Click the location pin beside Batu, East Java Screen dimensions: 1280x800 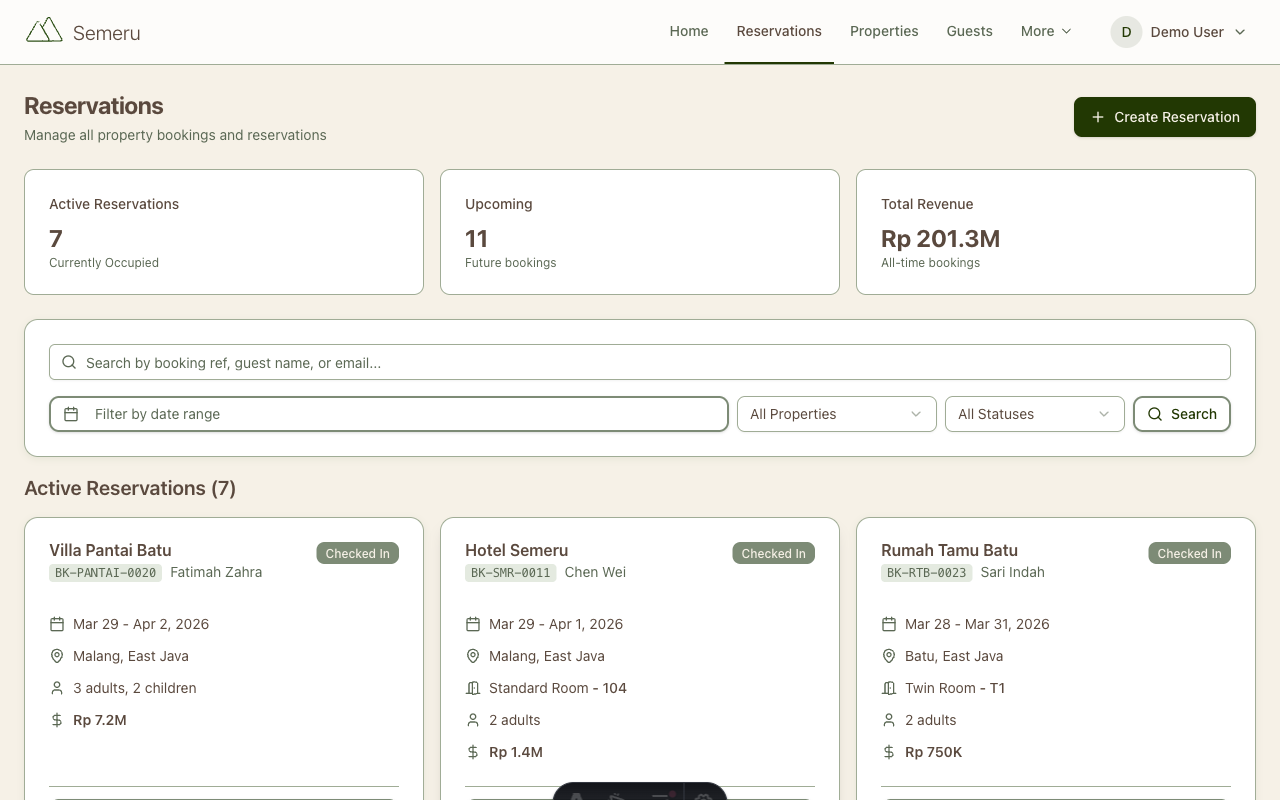pos(889,656)
